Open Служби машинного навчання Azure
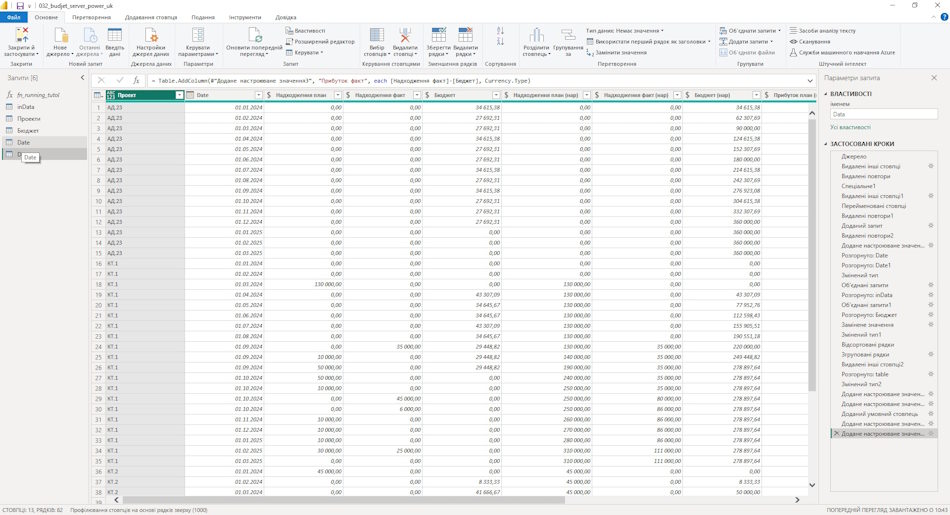This screenshot has width=950, height=515. pyautogui.click(x=842, y=53)
